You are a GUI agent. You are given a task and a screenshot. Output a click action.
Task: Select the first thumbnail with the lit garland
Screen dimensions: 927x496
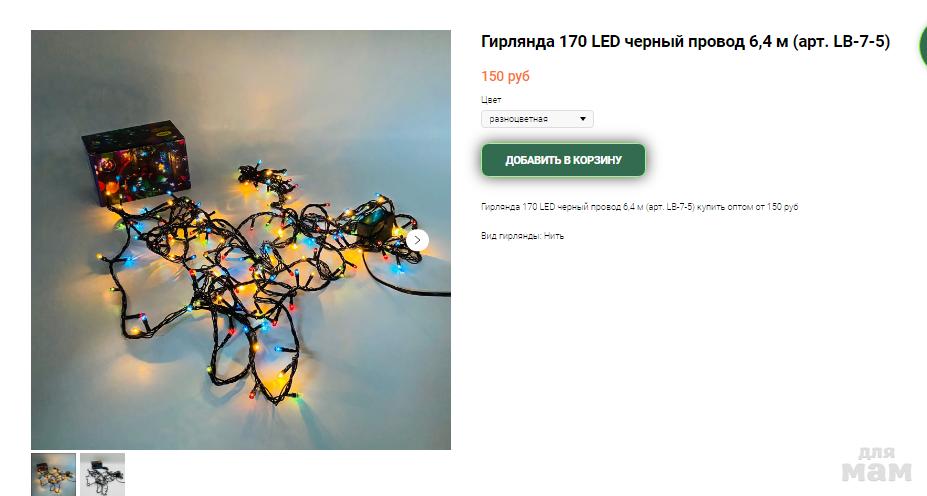(53, 475)
